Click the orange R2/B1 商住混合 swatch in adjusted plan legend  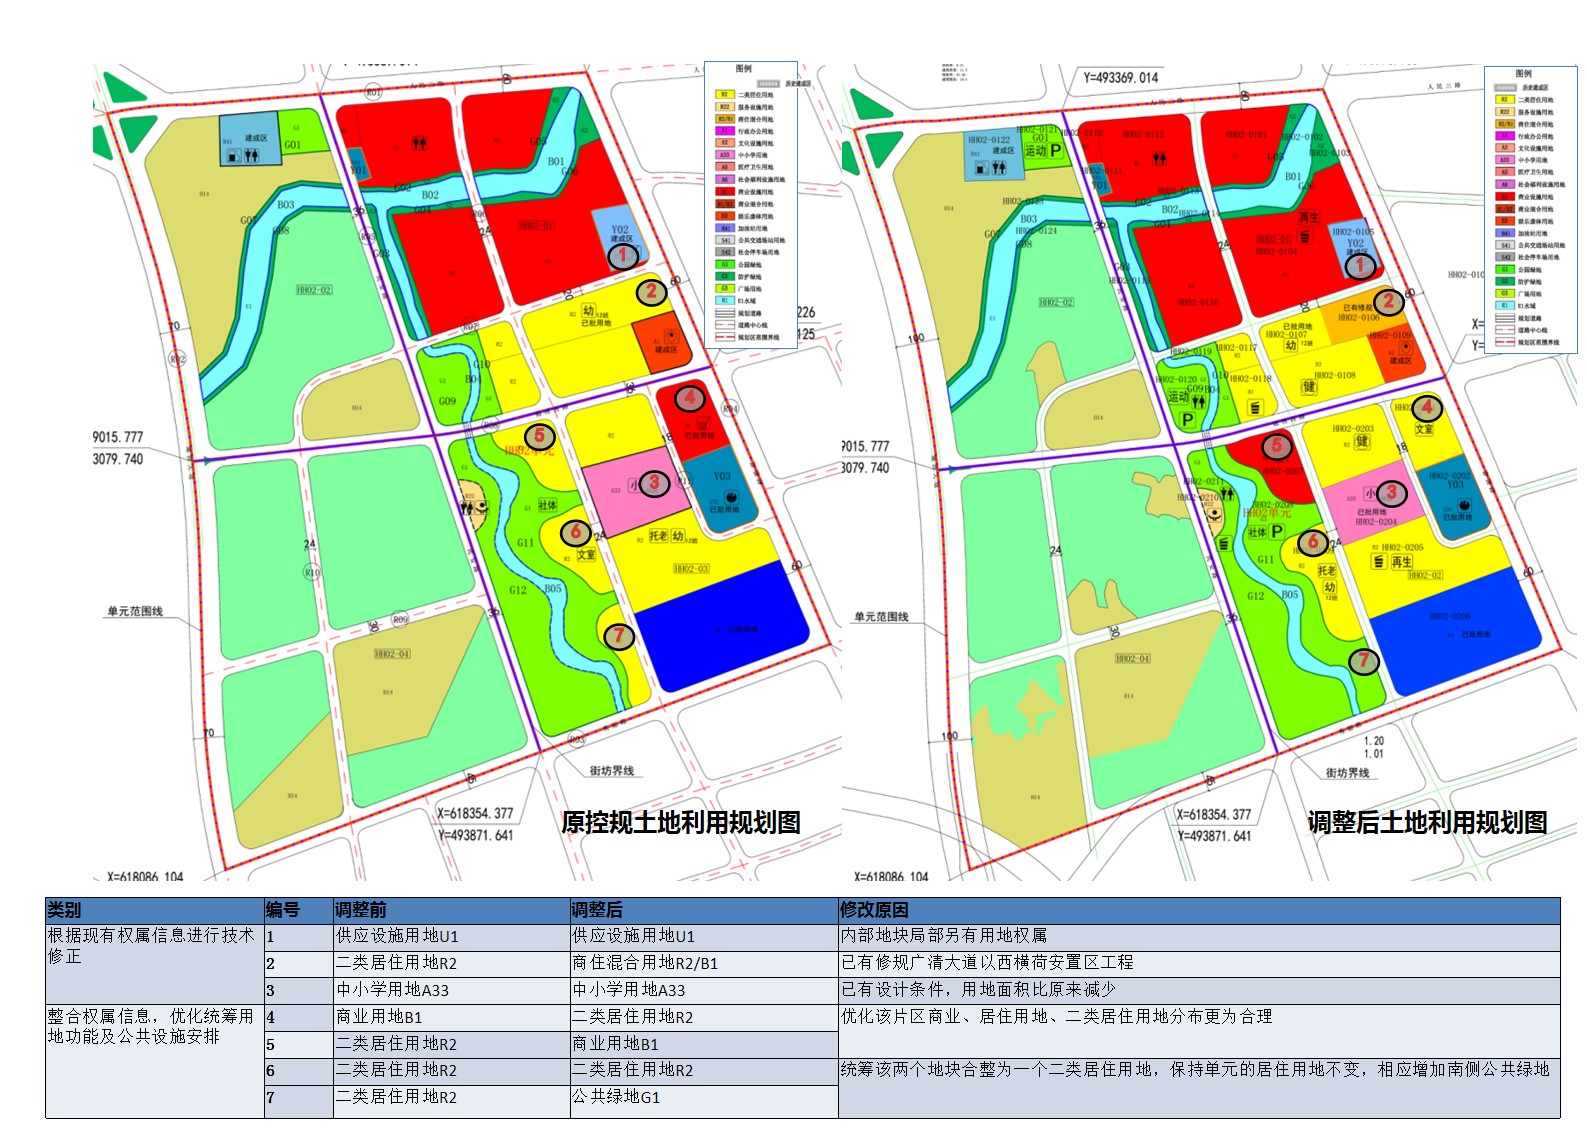(x=1504, y=124)
